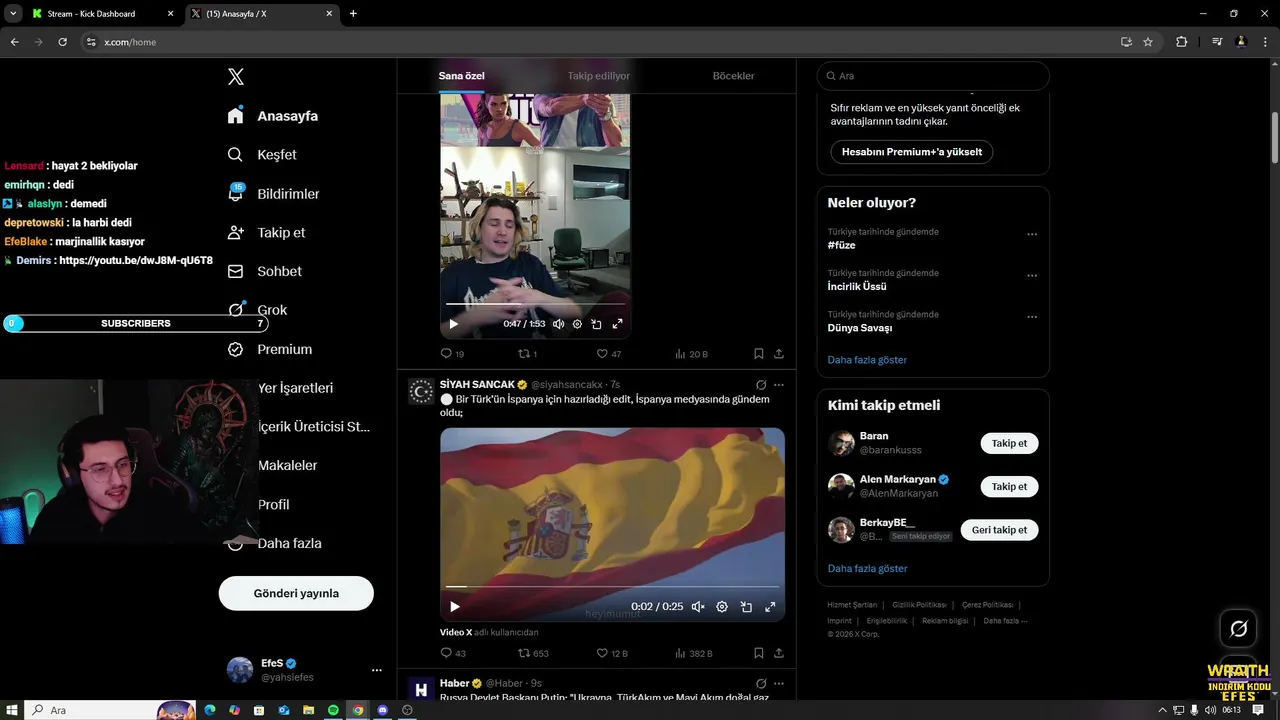Open more menu on Haber post
Image resolution: width=1280 pixels, height=720 pixels.
779,683
